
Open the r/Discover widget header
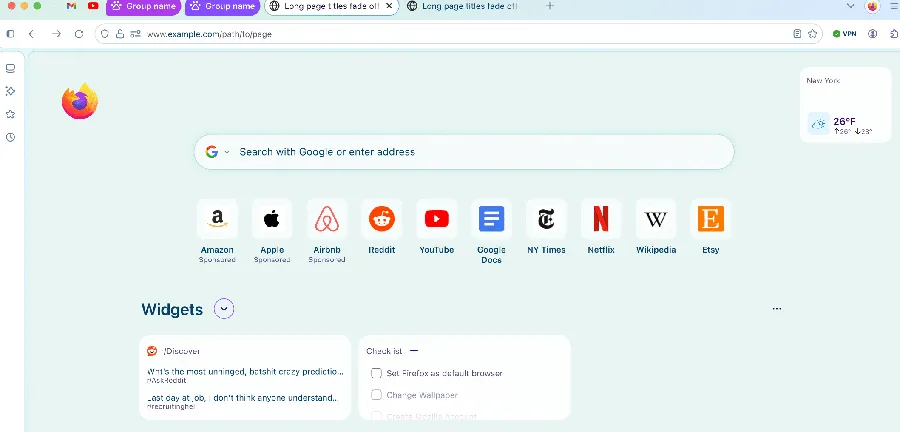174,351
